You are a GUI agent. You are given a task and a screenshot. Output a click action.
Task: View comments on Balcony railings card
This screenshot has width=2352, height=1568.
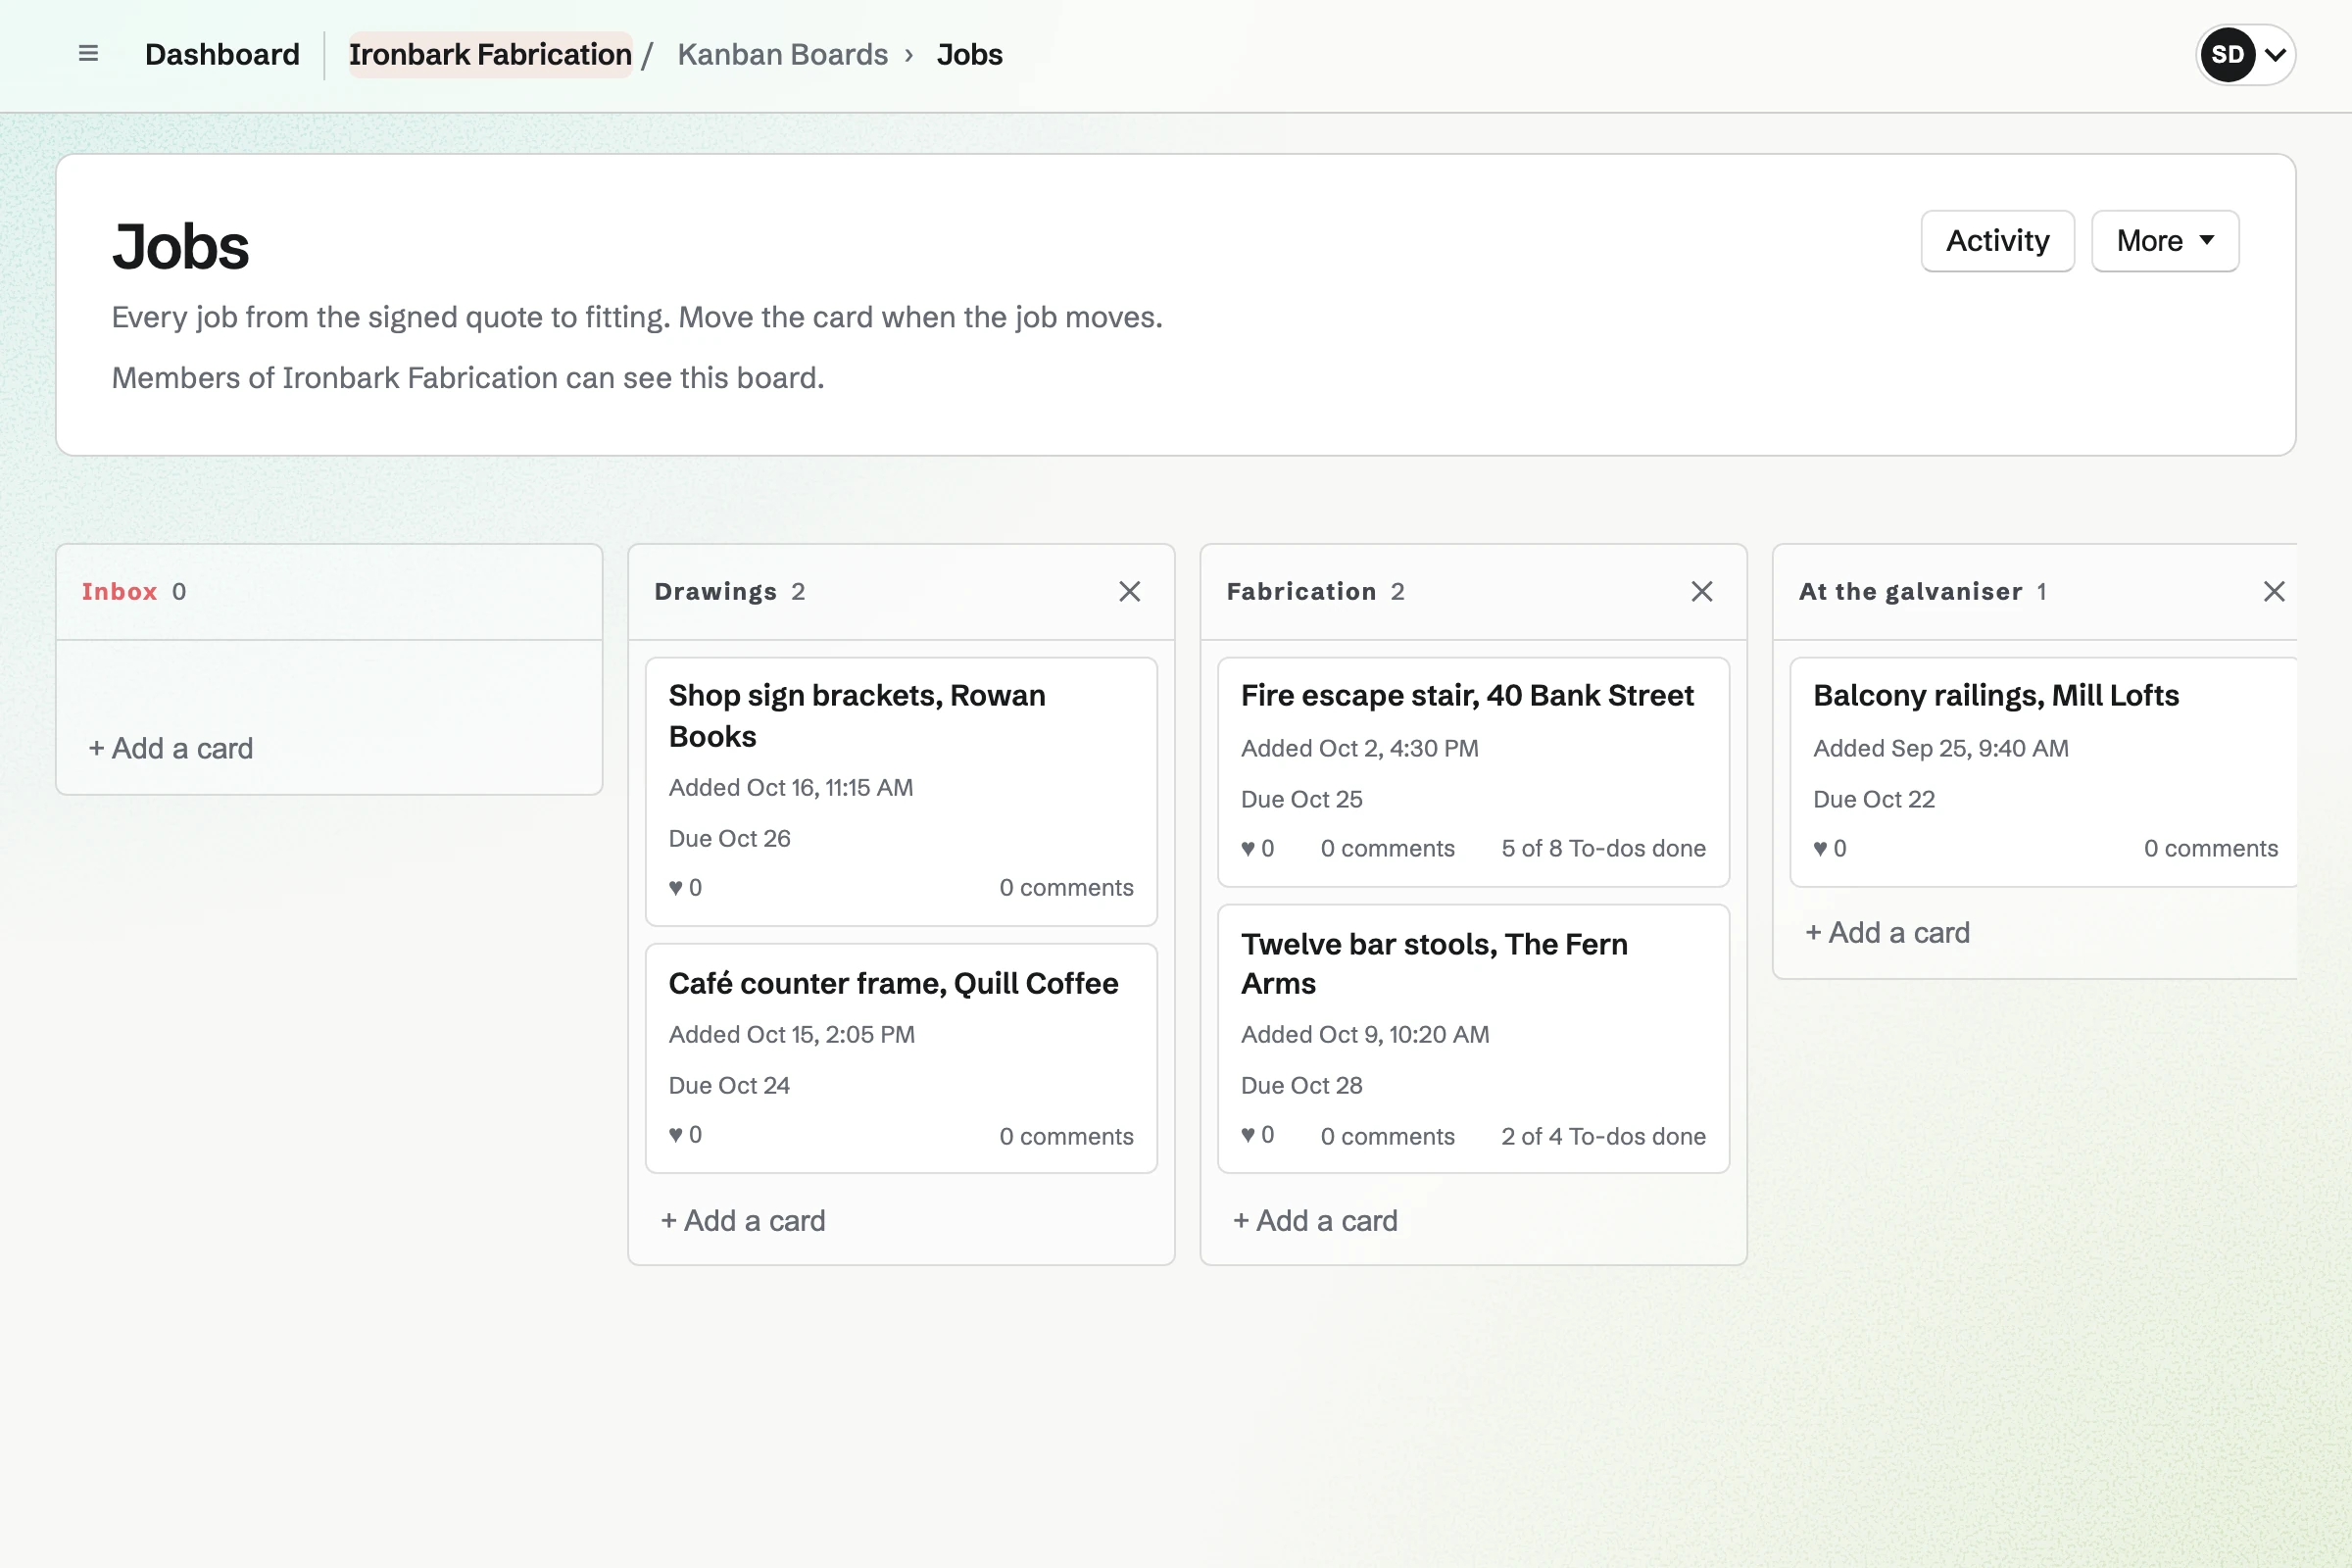pyautogui.click(x=2210, y=848)
